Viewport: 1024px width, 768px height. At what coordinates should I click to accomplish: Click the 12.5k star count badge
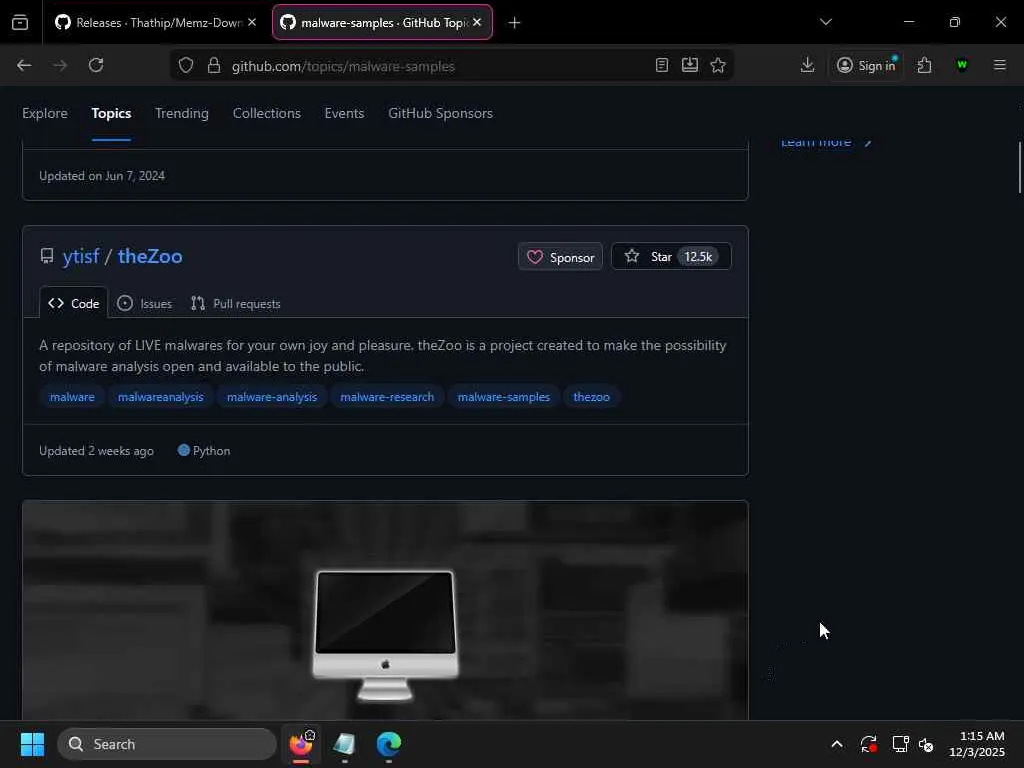point(697,257)
